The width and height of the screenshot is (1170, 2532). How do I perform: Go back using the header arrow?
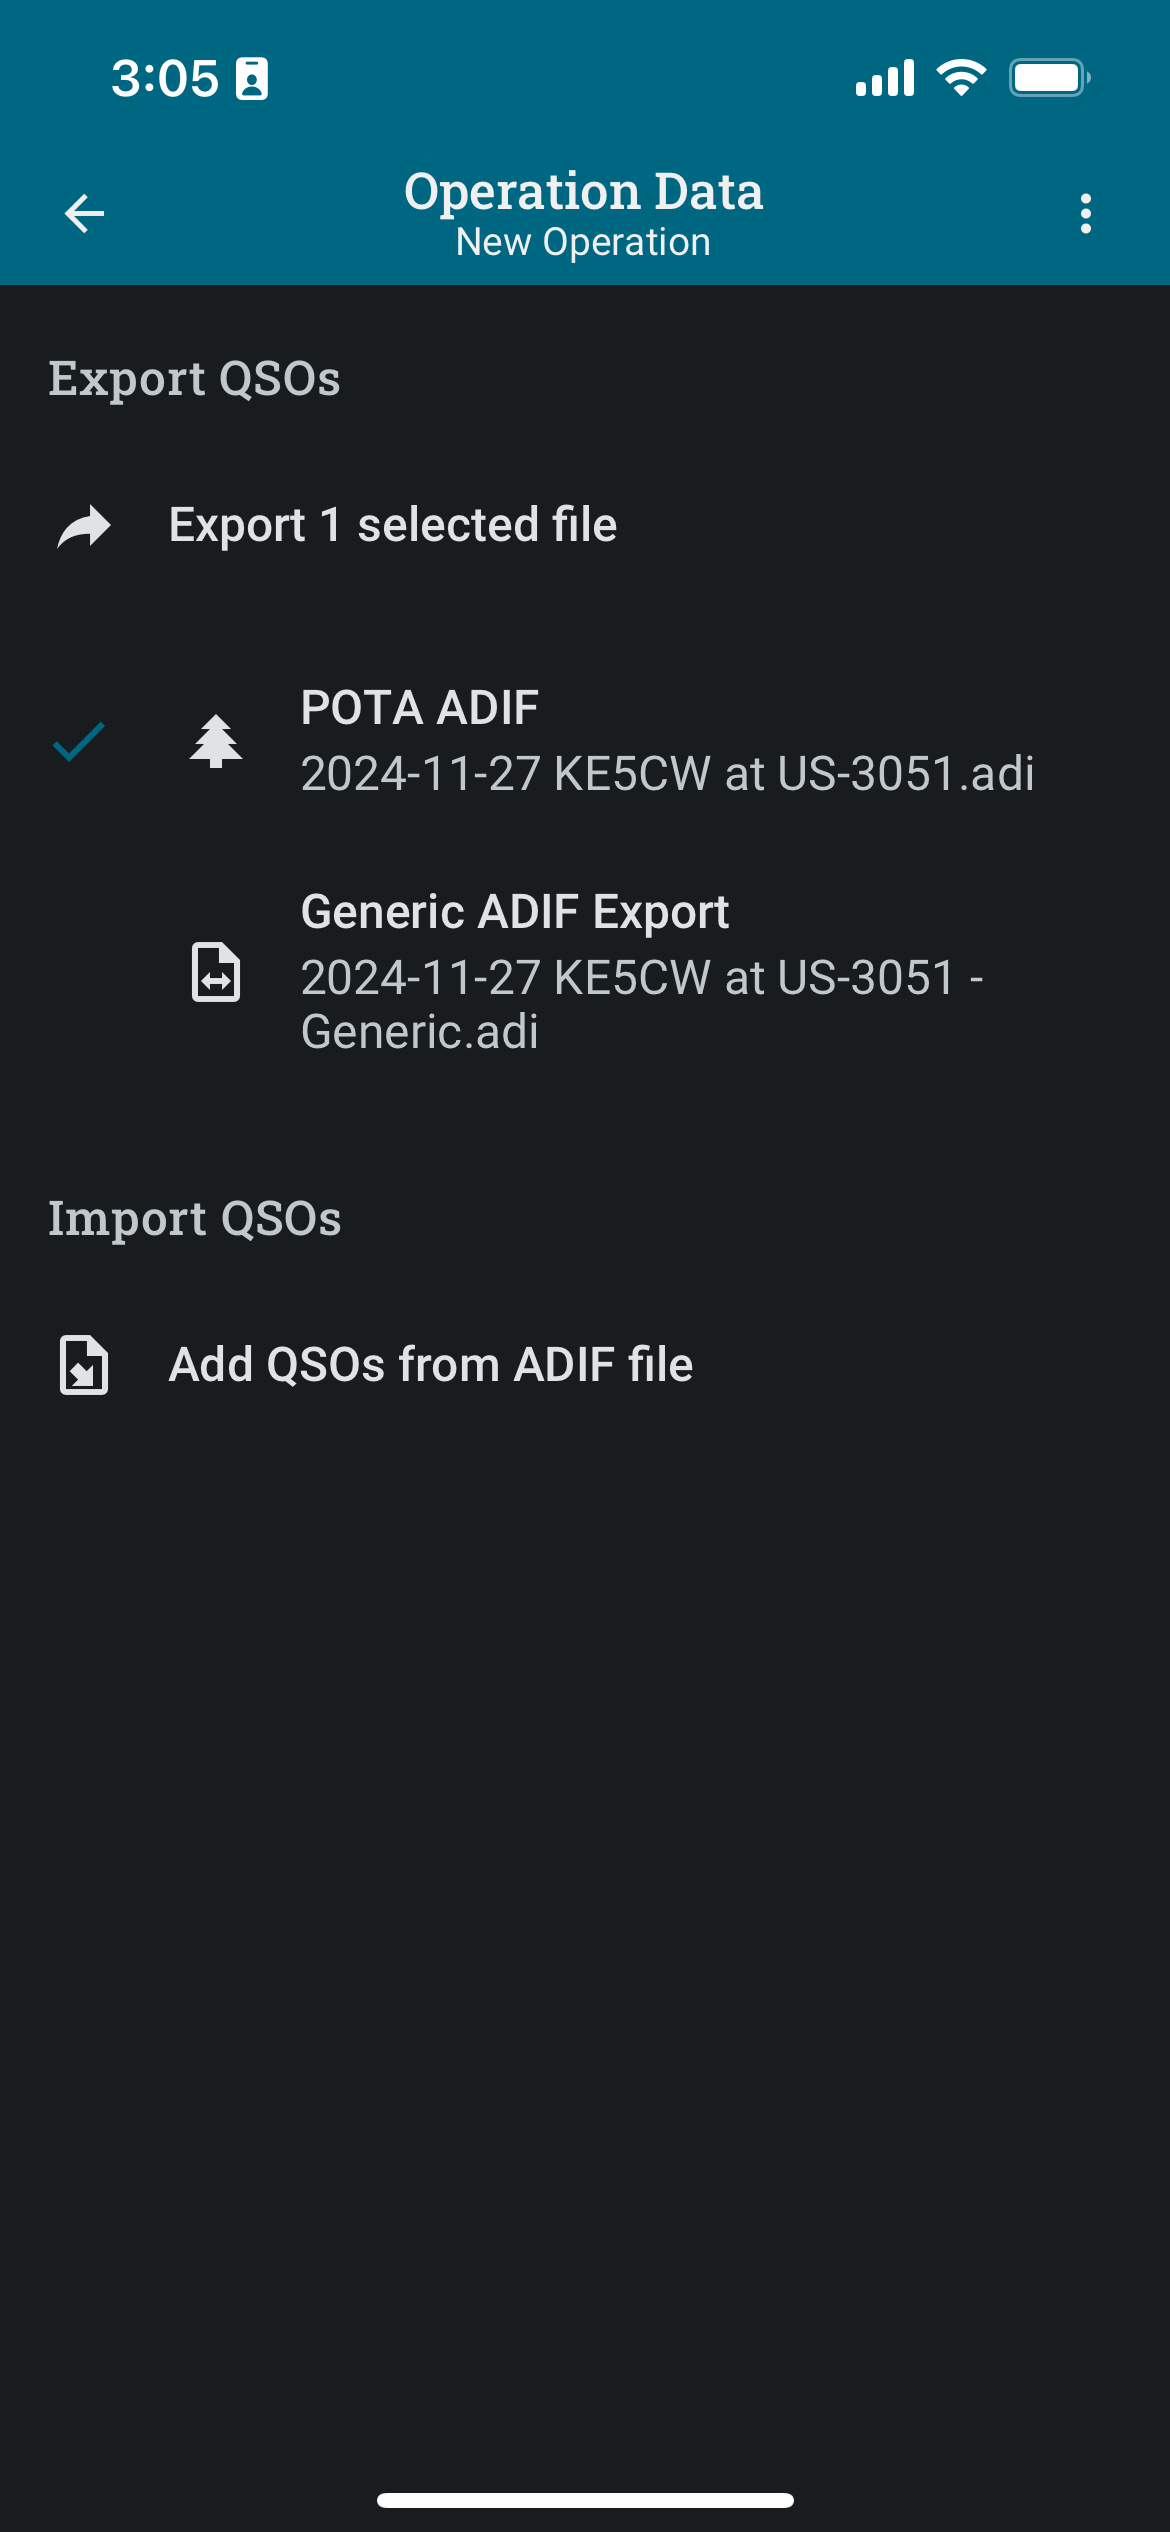(x=84, y=214)
